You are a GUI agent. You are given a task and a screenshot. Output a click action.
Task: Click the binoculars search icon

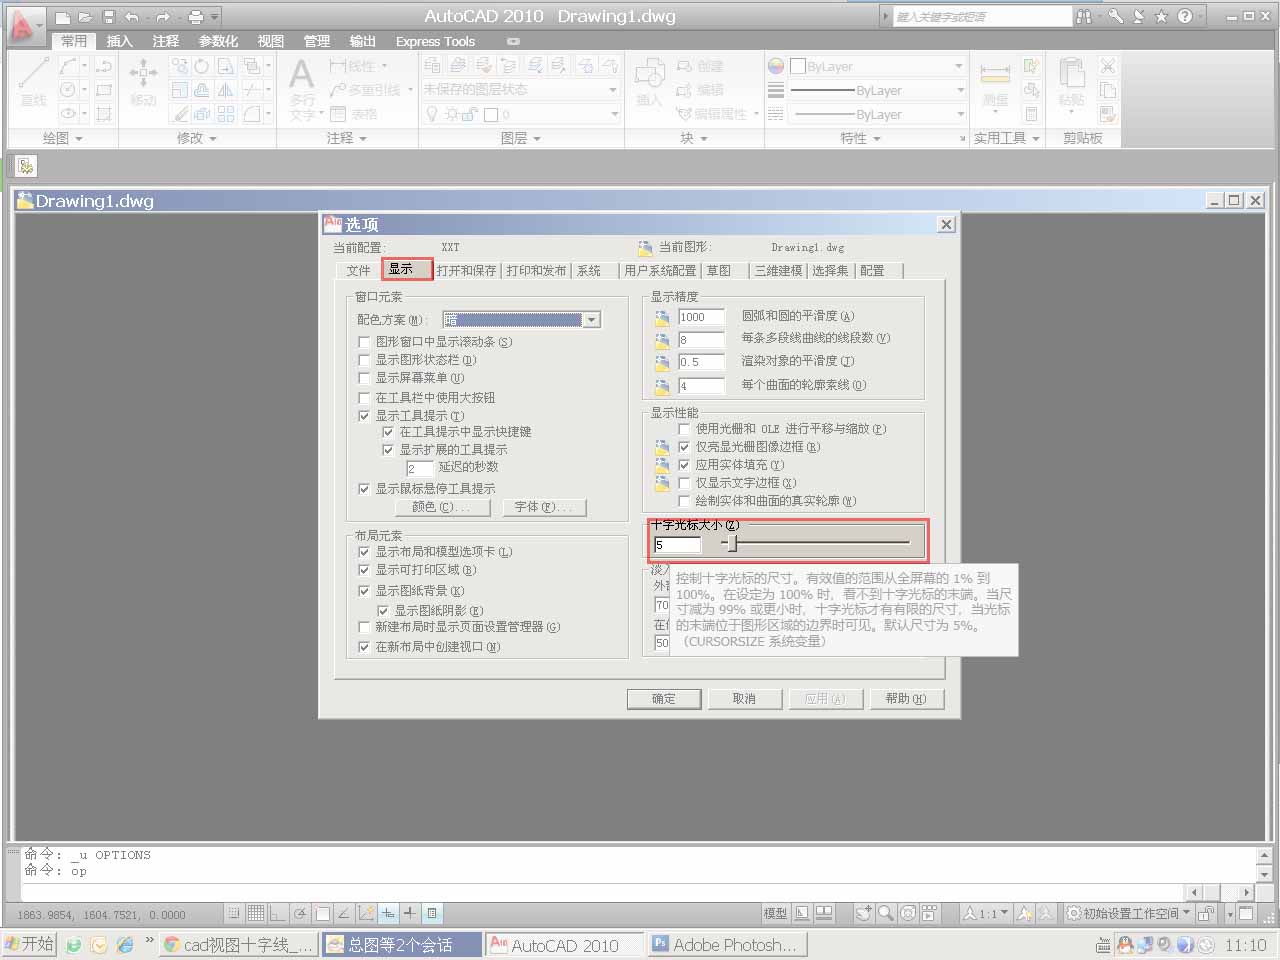point(1084,17)
